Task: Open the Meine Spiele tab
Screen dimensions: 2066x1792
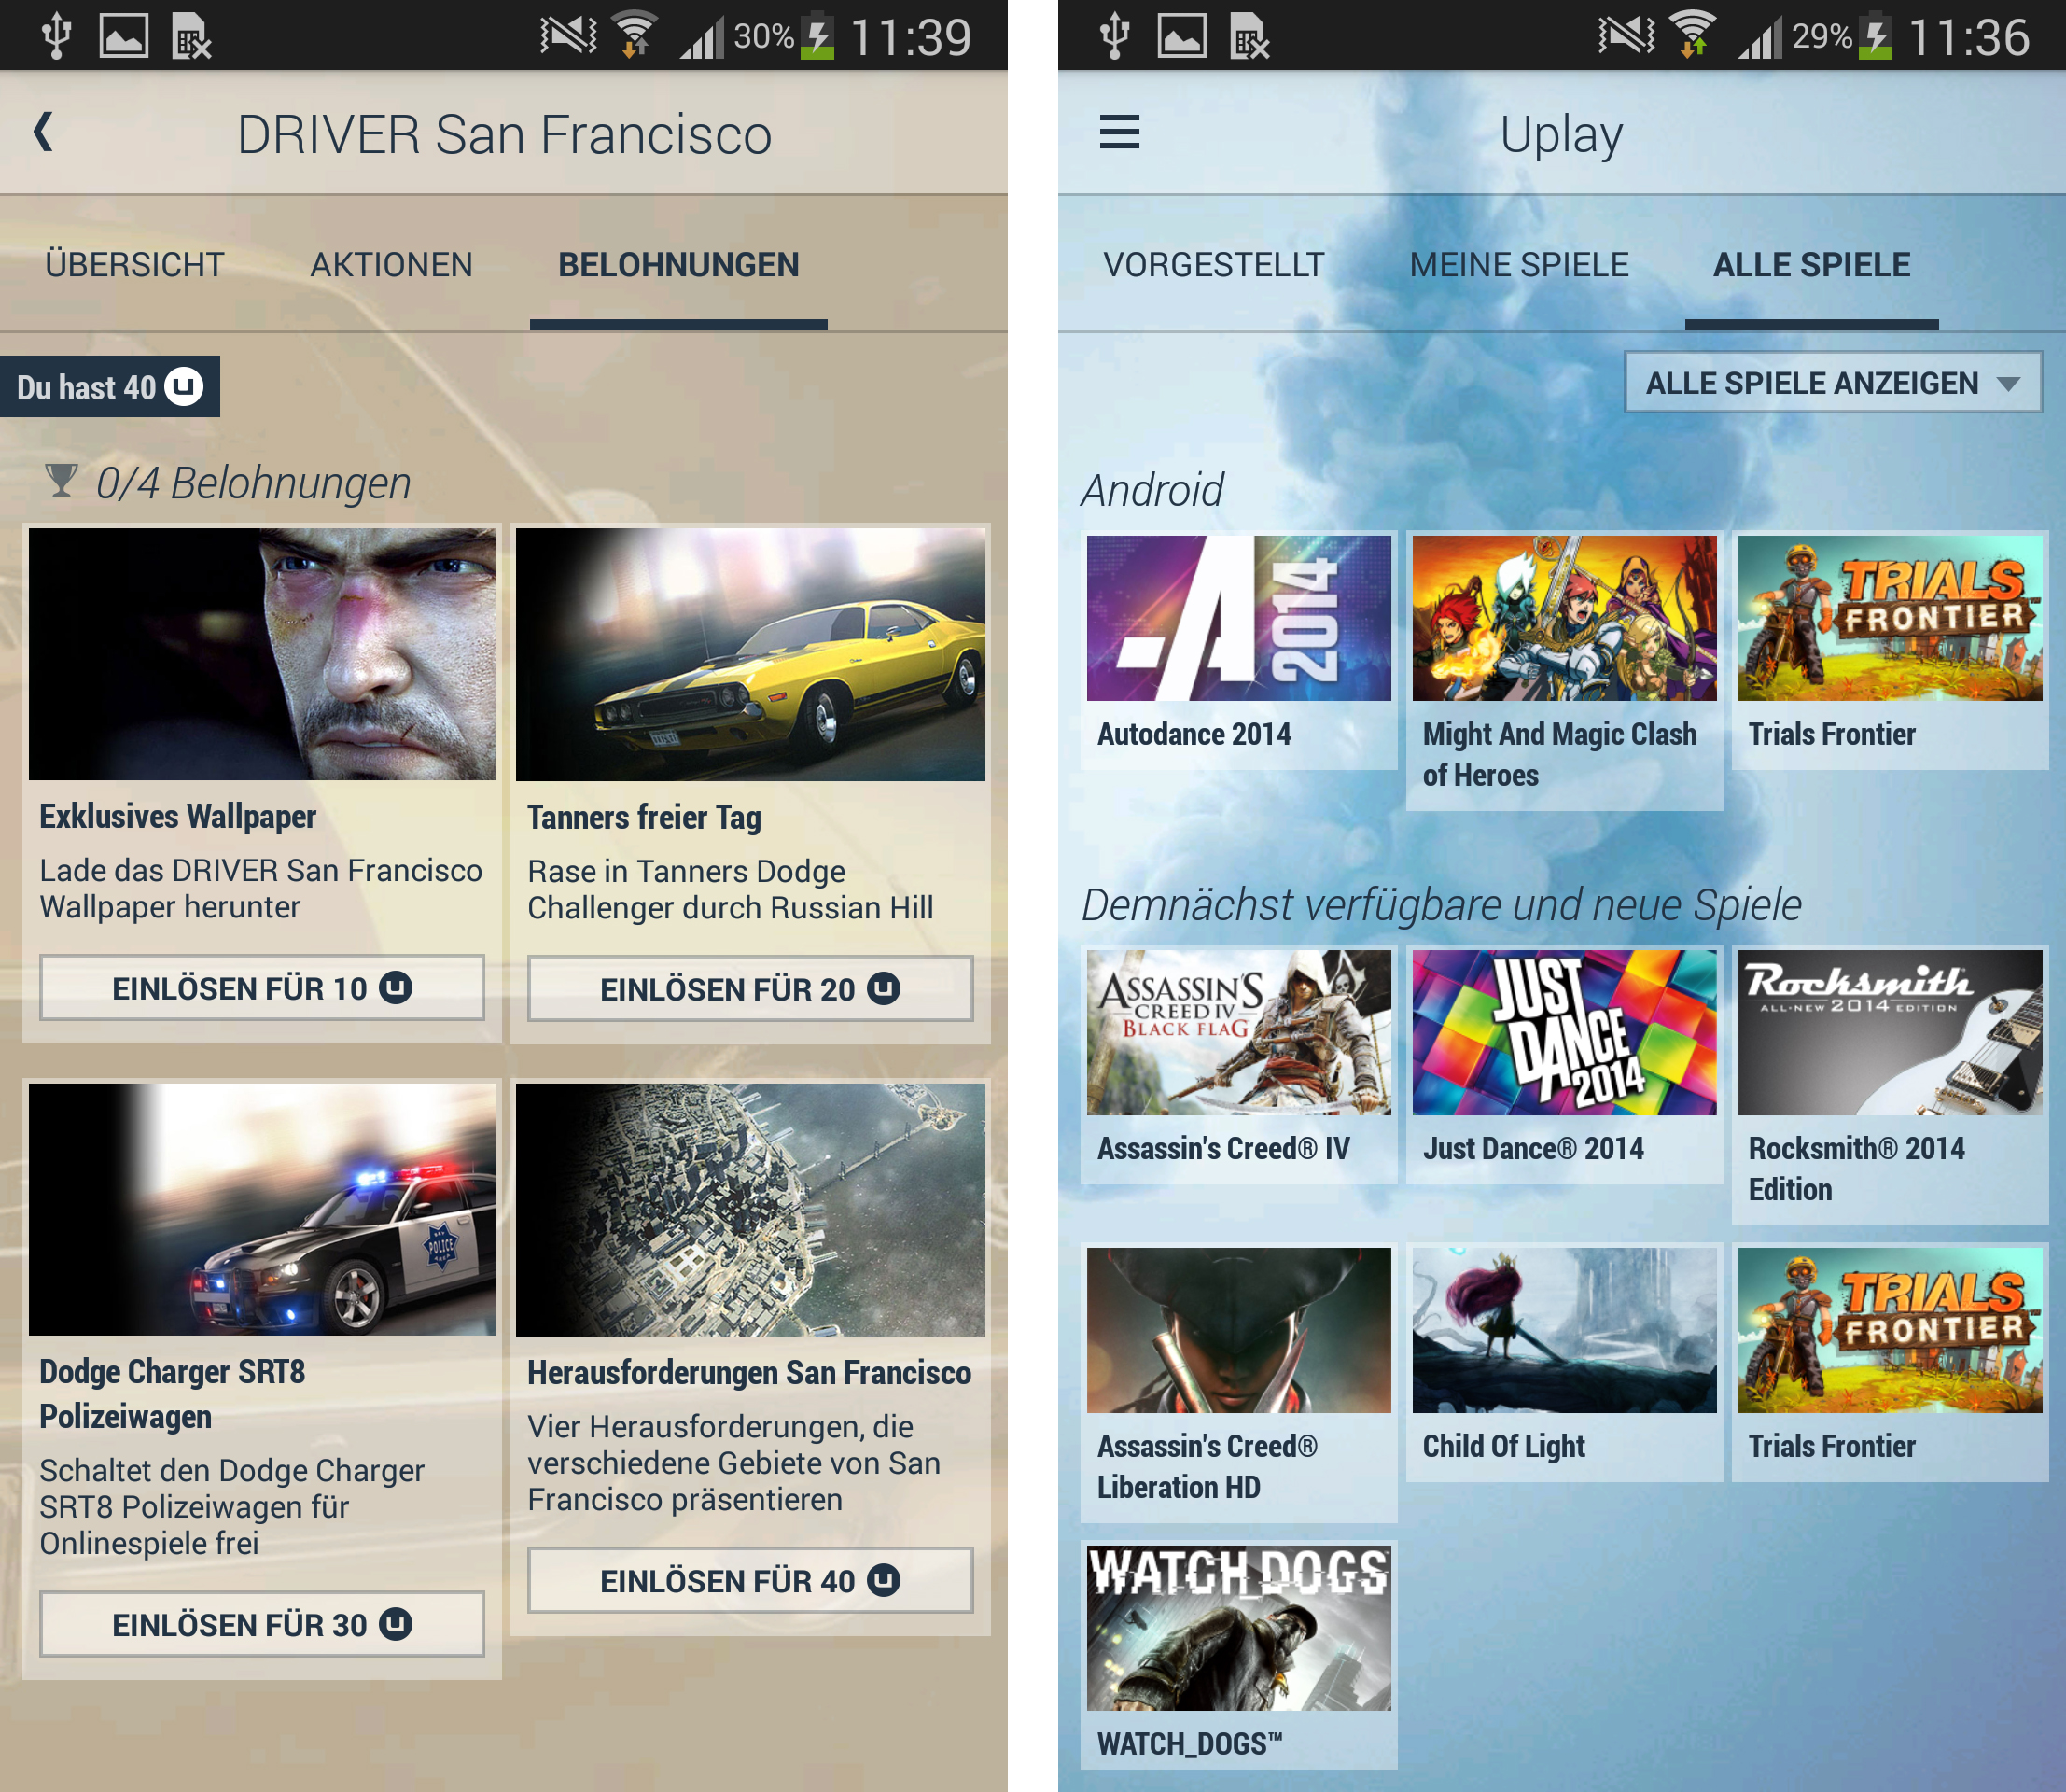Action: click(1518, 265)
